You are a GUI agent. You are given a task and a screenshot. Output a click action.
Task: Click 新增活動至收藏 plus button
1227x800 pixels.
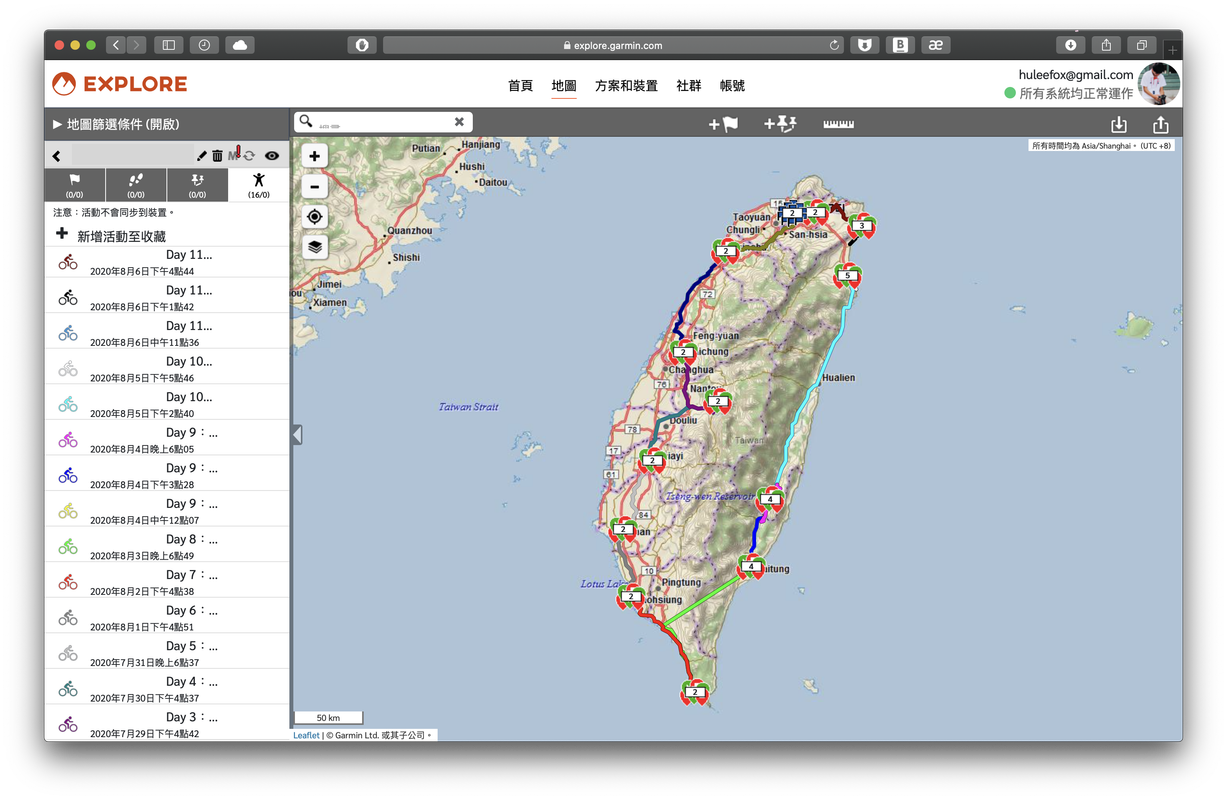coord(62,235)
